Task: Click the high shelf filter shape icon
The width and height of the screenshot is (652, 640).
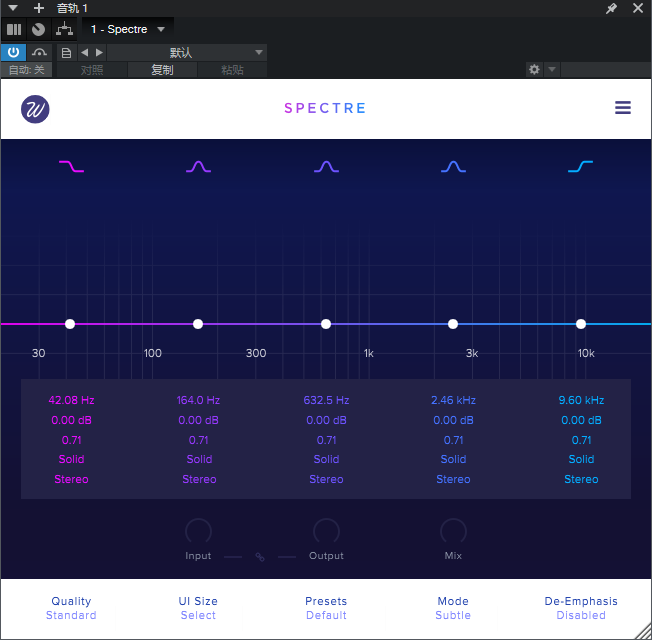Action: (580, 166)
